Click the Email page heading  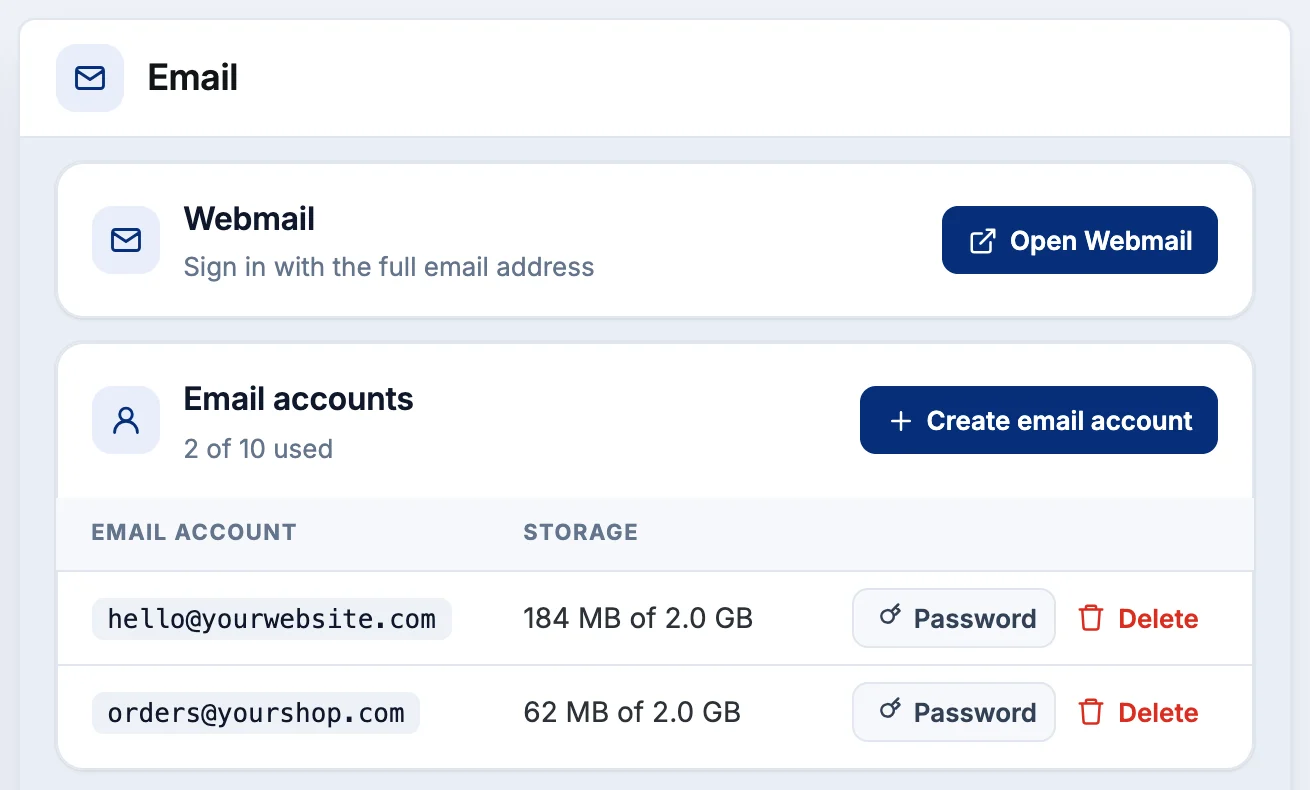pos(193,77)
